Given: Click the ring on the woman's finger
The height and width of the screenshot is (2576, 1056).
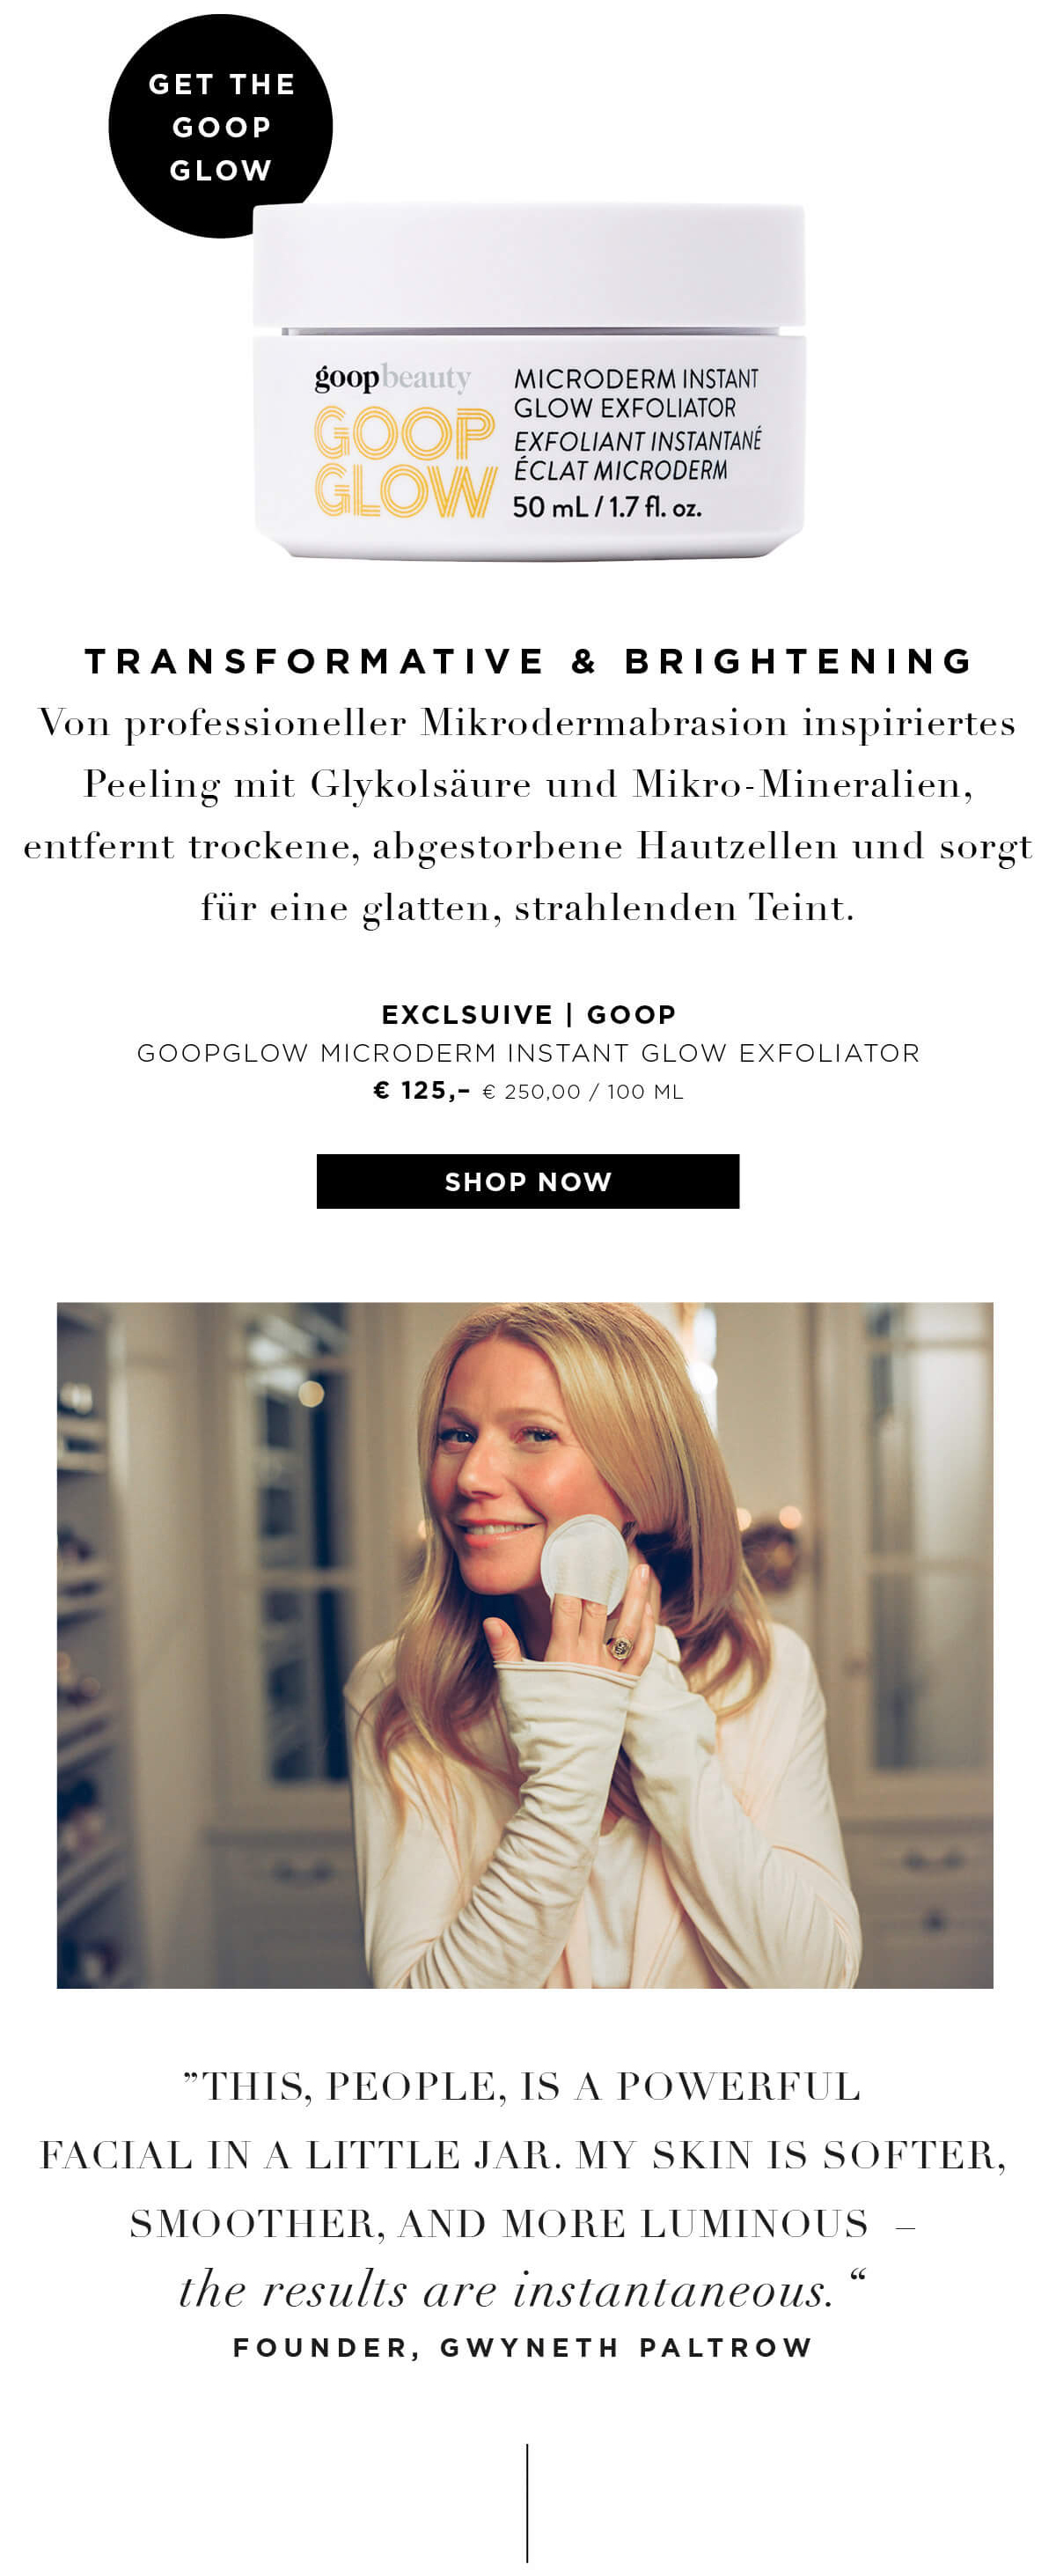Looking at the screenshot, I should tap(621, 1647).
